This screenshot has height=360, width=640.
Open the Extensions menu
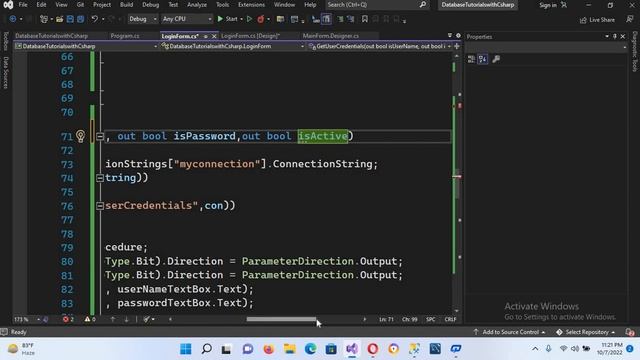pos(251,4)
